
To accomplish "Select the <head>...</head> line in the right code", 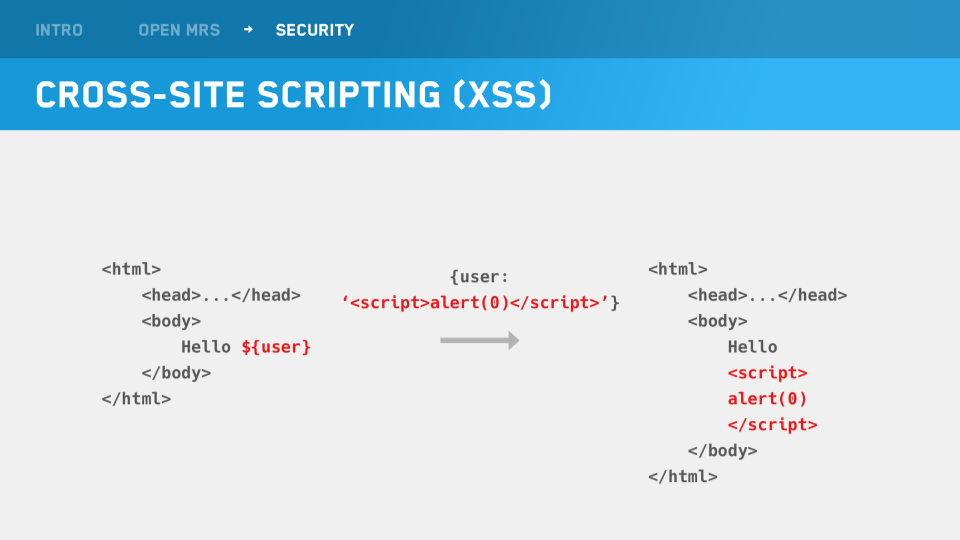I will point(767,295).
